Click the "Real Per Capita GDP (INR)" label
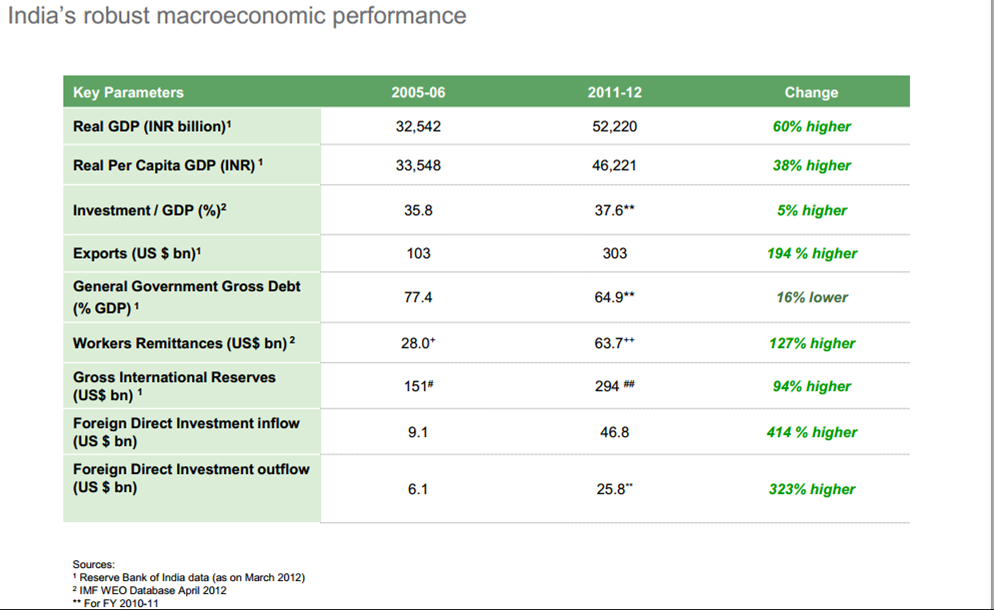 tap(168, 165)
